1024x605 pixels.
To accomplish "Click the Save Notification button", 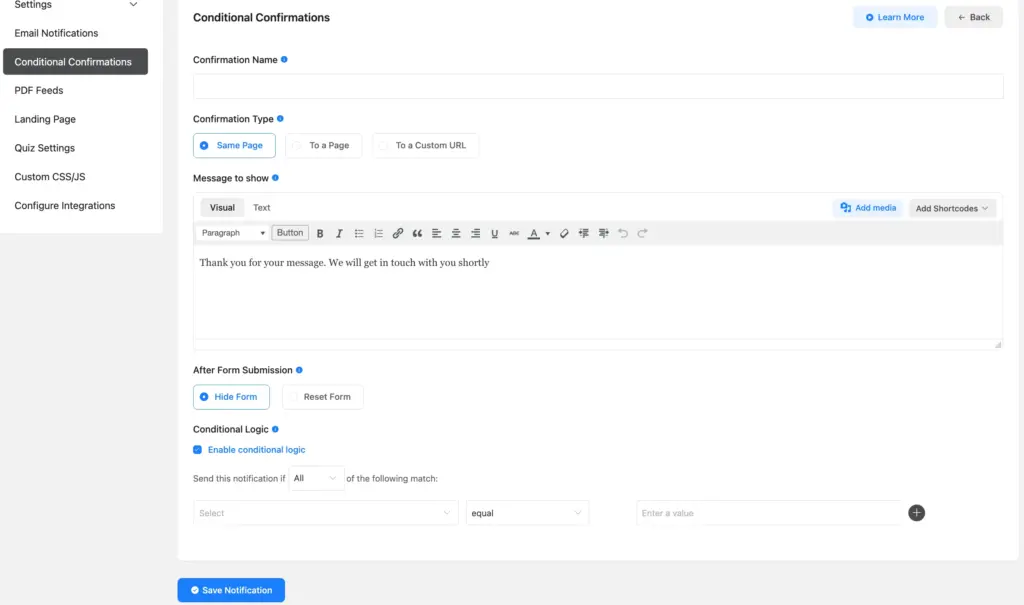I will click(x=231, y=590).
